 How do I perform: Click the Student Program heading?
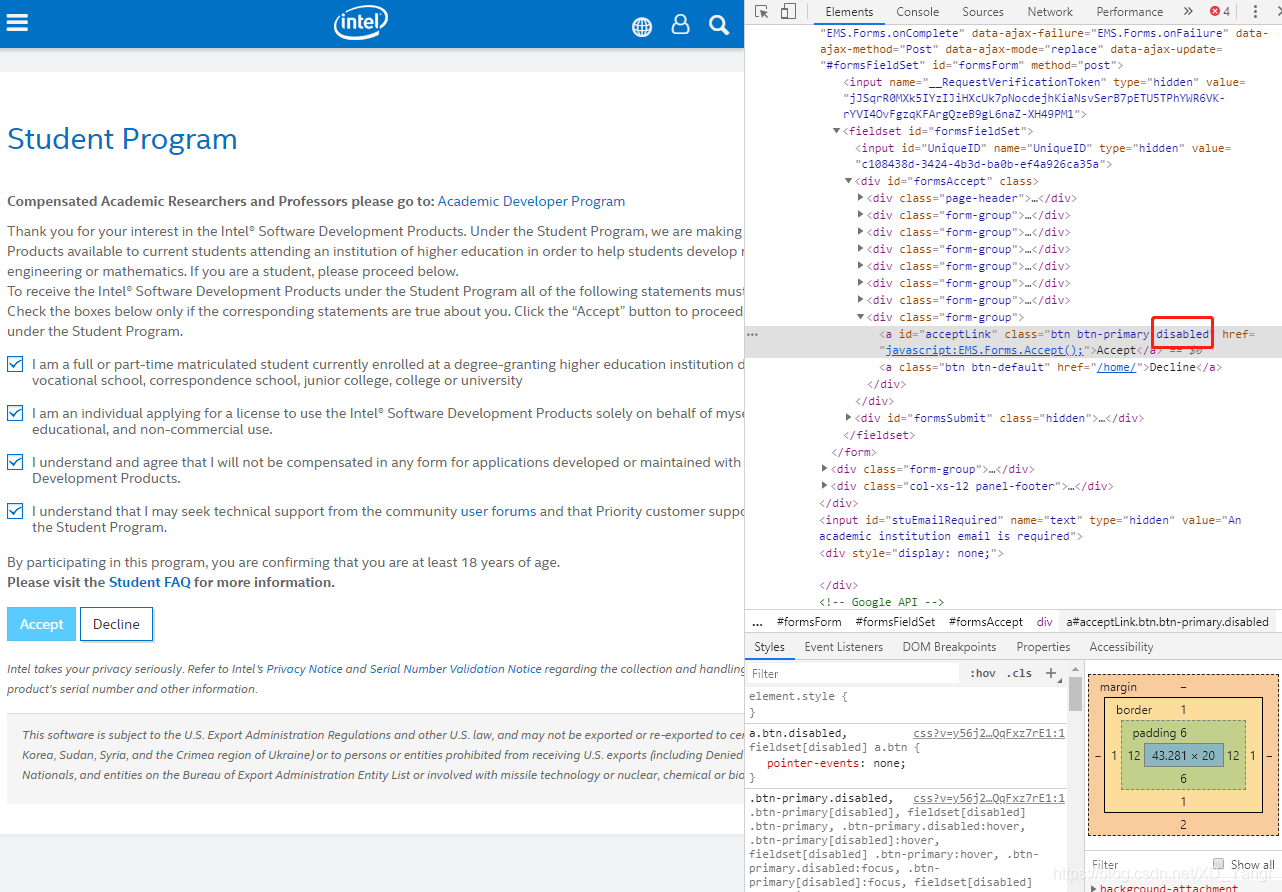tap(122, 138)
